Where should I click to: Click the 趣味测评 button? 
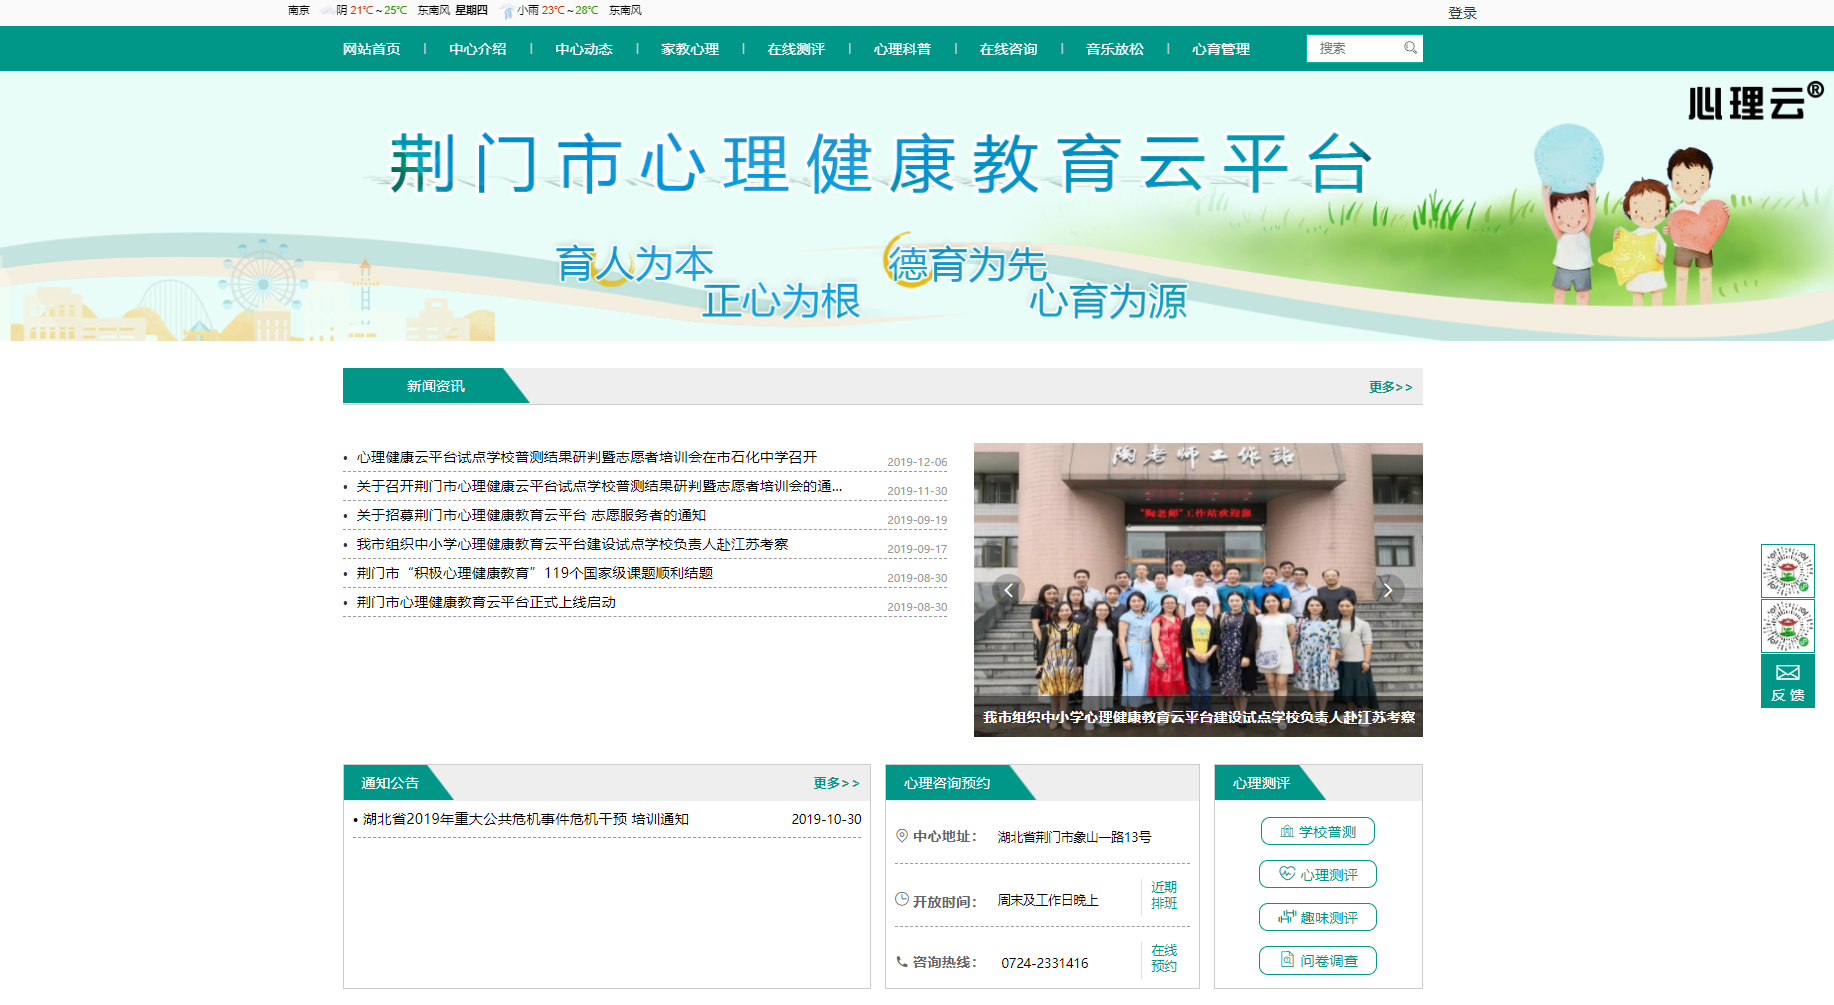(x=1318, y=917)
